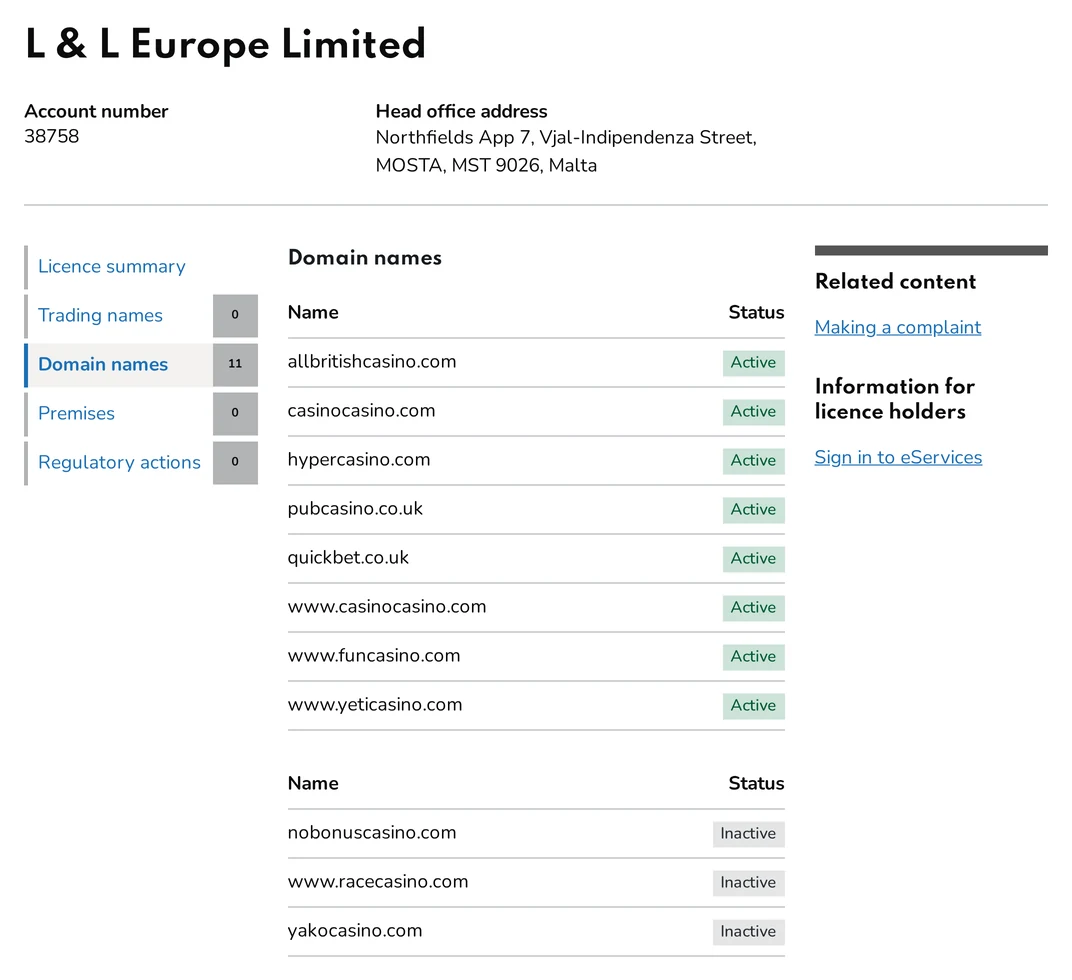Click the pubcasino.co.uk domain name
1072x980 pixels.
coord(355,509)
